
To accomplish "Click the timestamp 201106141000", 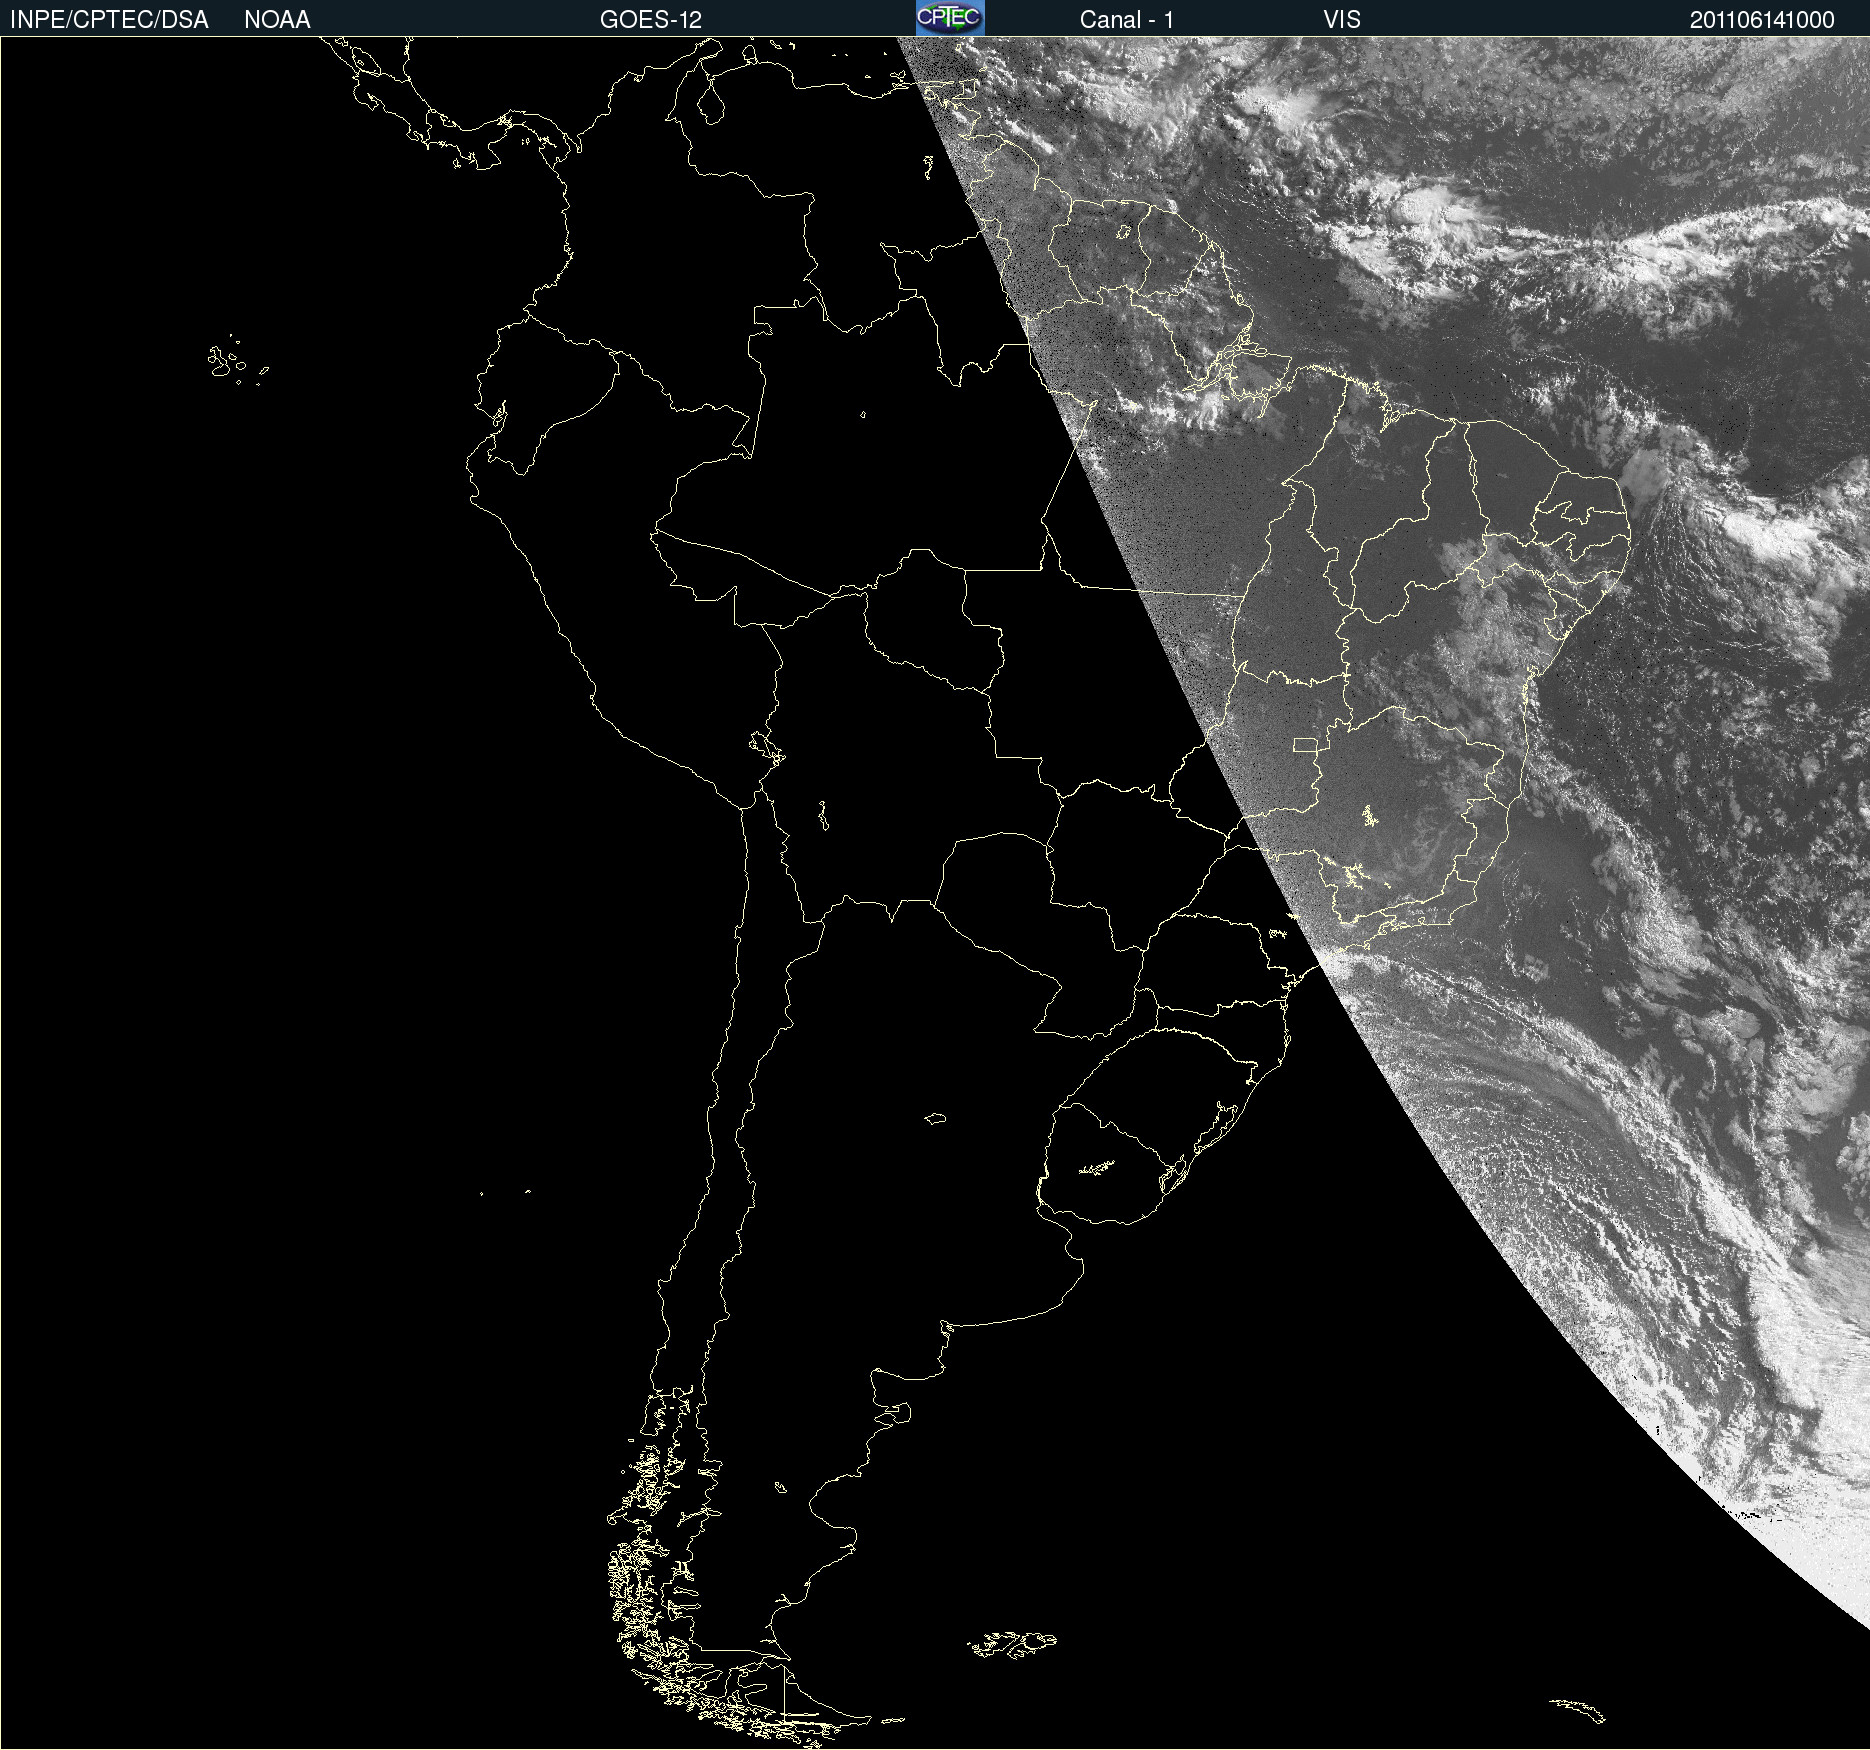I will click(x=1762, y=20).
